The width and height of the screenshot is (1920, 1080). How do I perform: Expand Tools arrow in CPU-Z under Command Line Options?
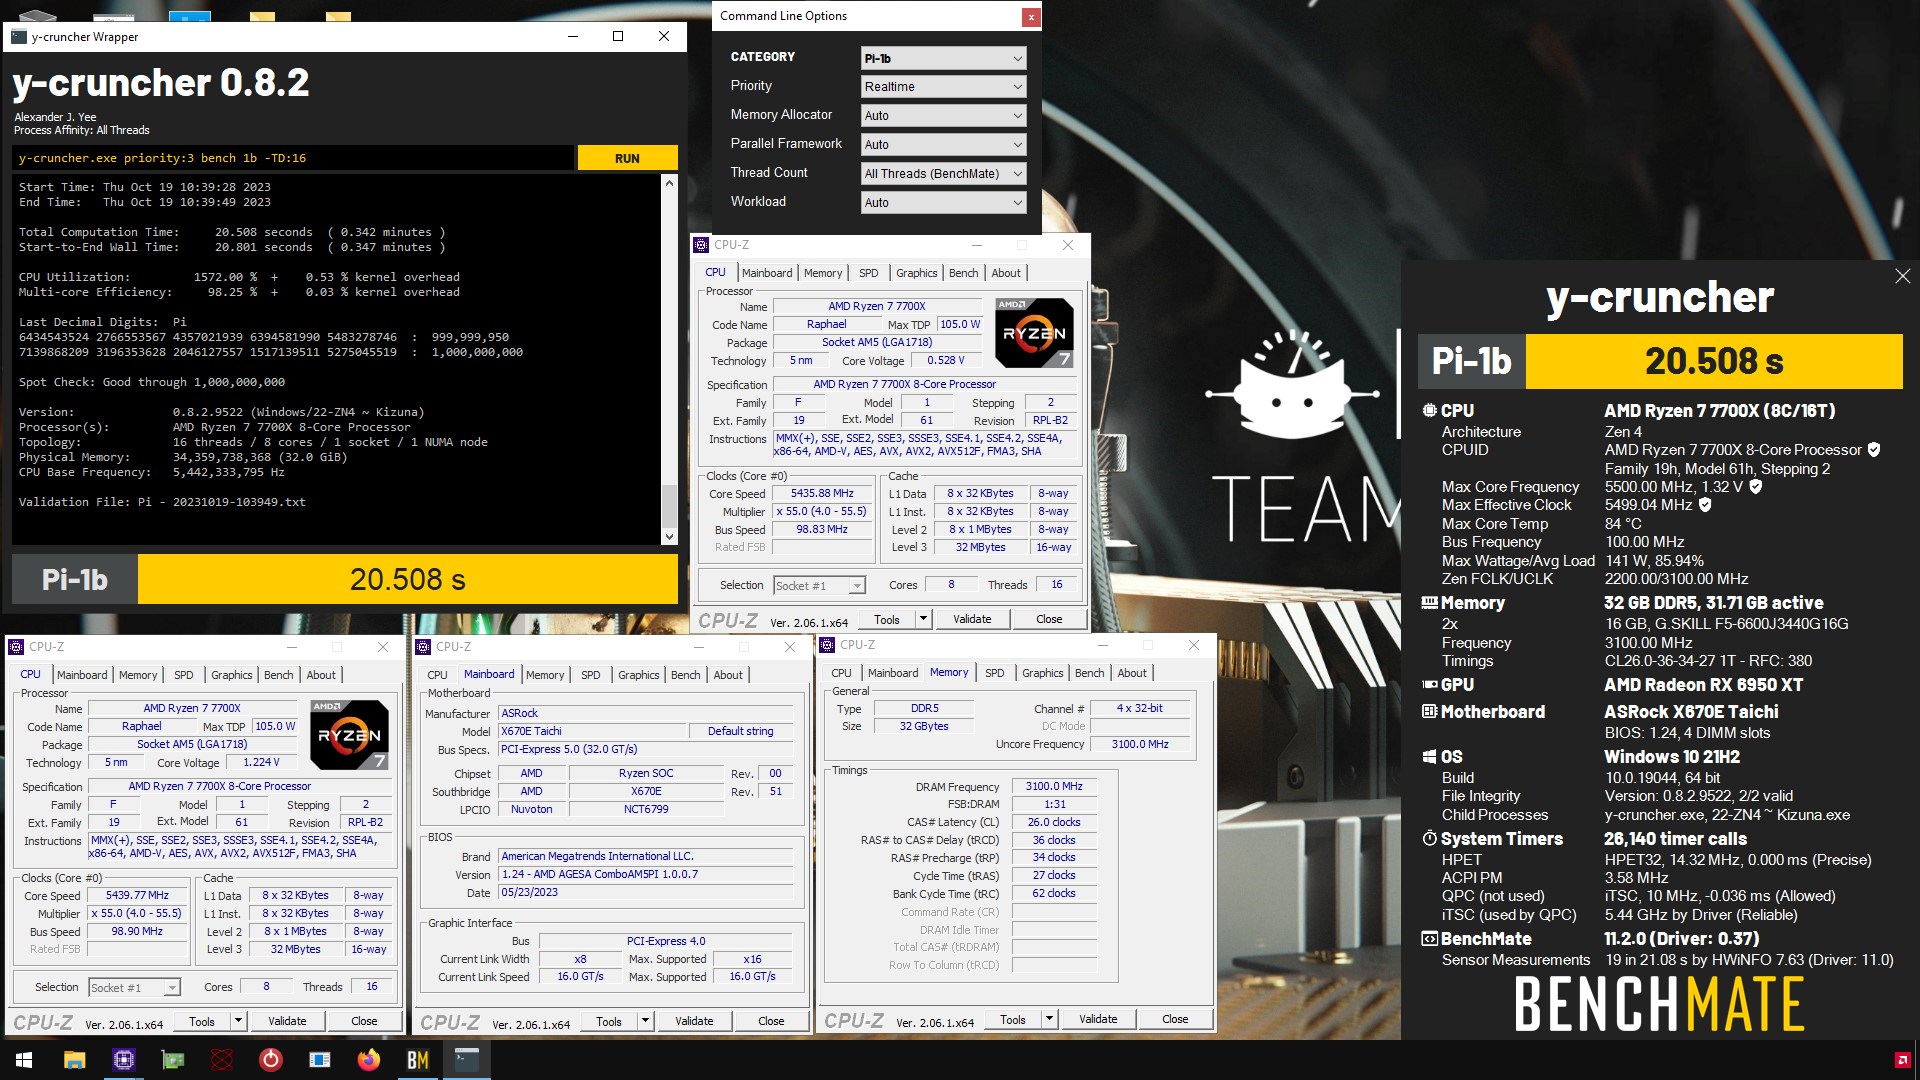tap(923, 619)
